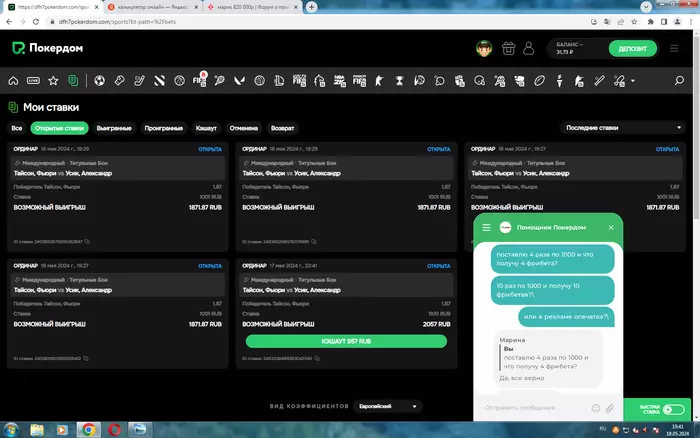Copy bet ID of 17 мая 22:41 bet
The image size is (700, 438).
(317, 358)
